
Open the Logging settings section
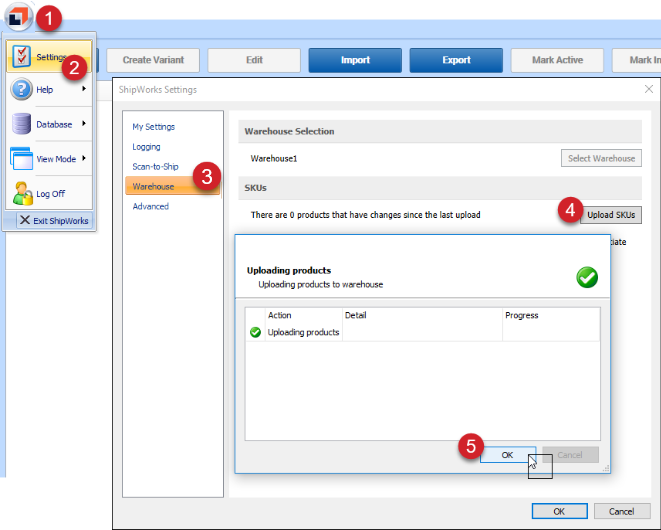146,147
